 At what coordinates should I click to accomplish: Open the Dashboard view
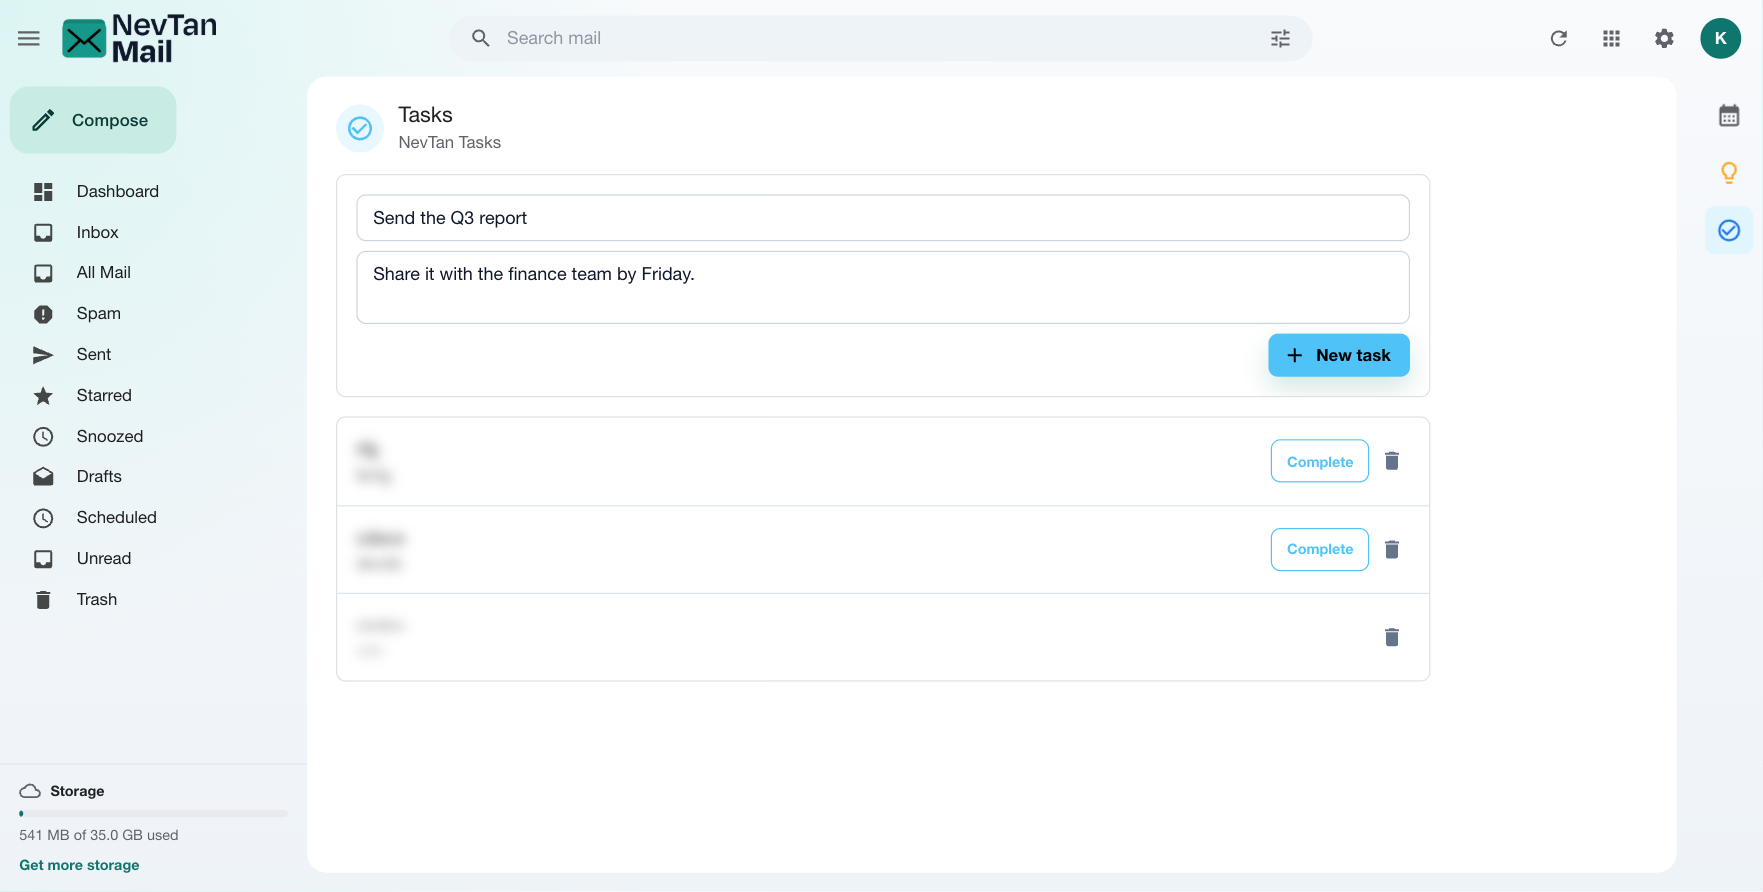tap(117, 191)
